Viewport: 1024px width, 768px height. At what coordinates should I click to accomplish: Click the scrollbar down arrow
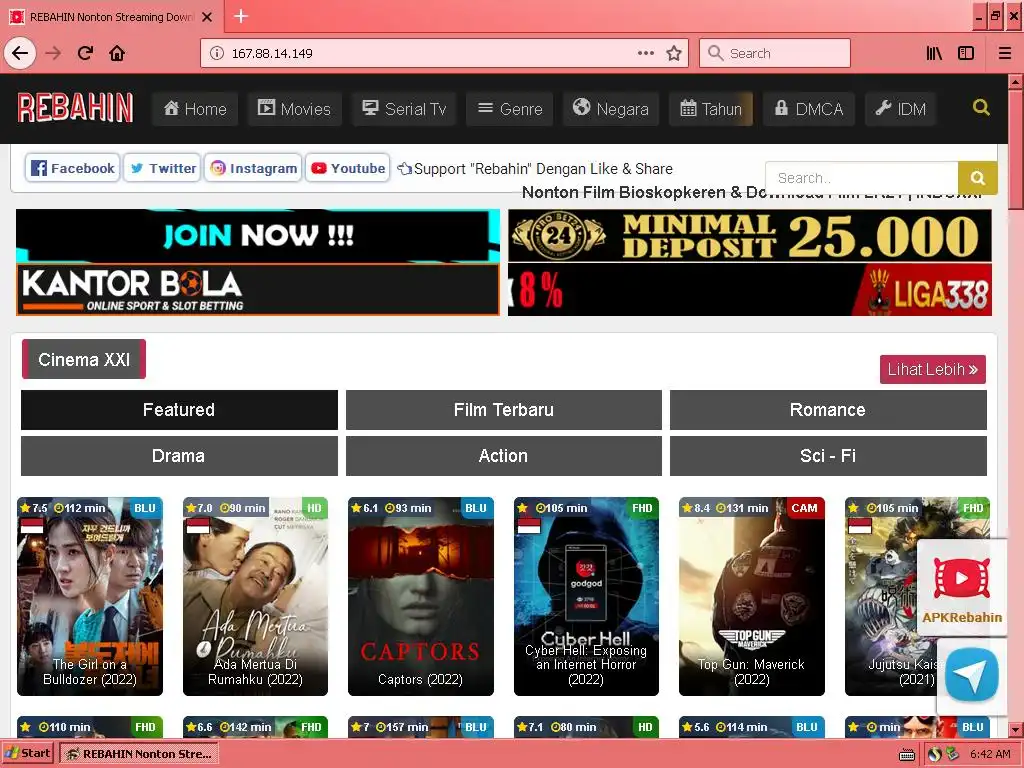1015,729
